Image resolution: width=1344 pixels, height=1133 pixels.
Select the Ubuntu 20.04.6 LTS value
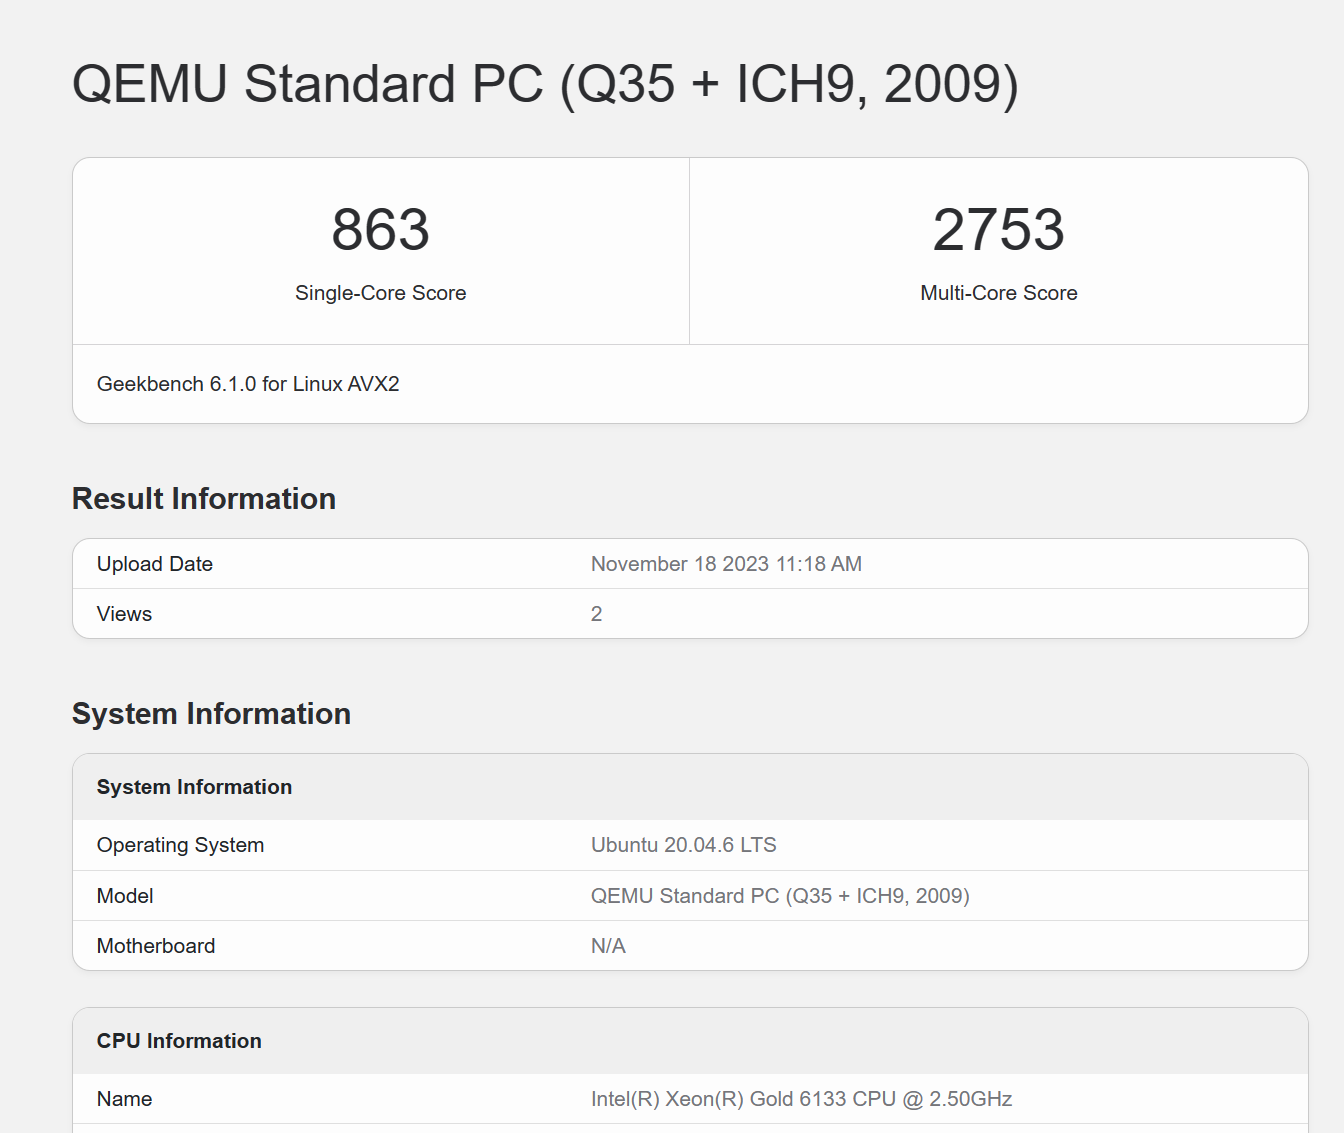click(x=683, y=845)
